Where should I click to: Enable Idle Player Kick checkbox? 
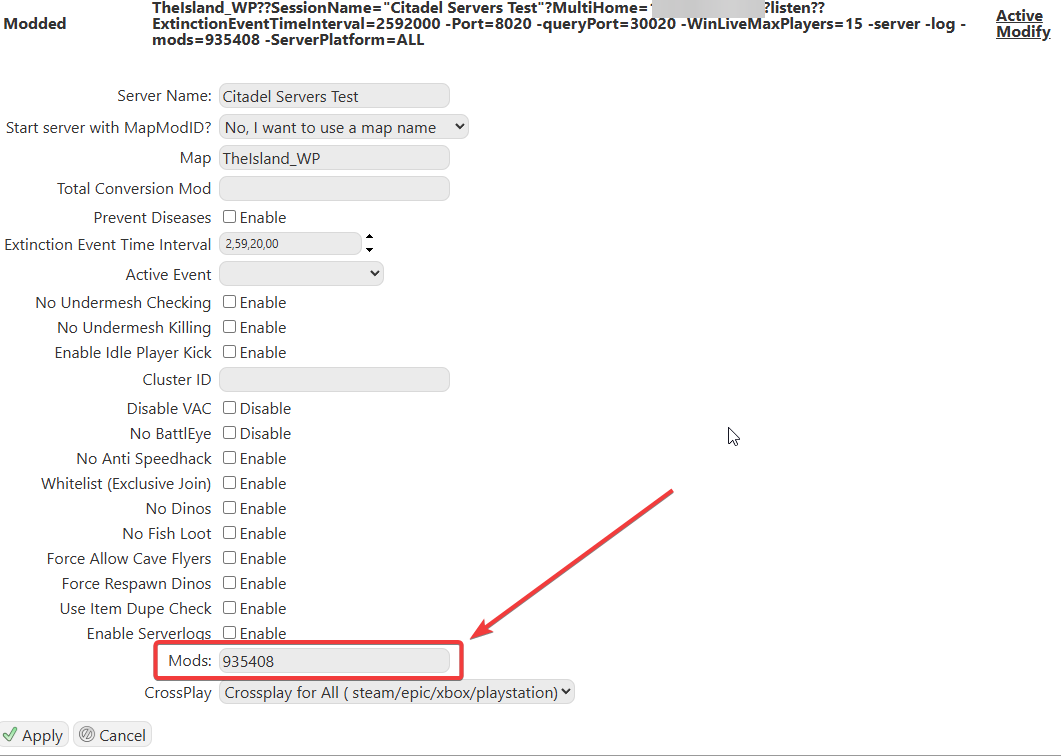coord(229,352)
